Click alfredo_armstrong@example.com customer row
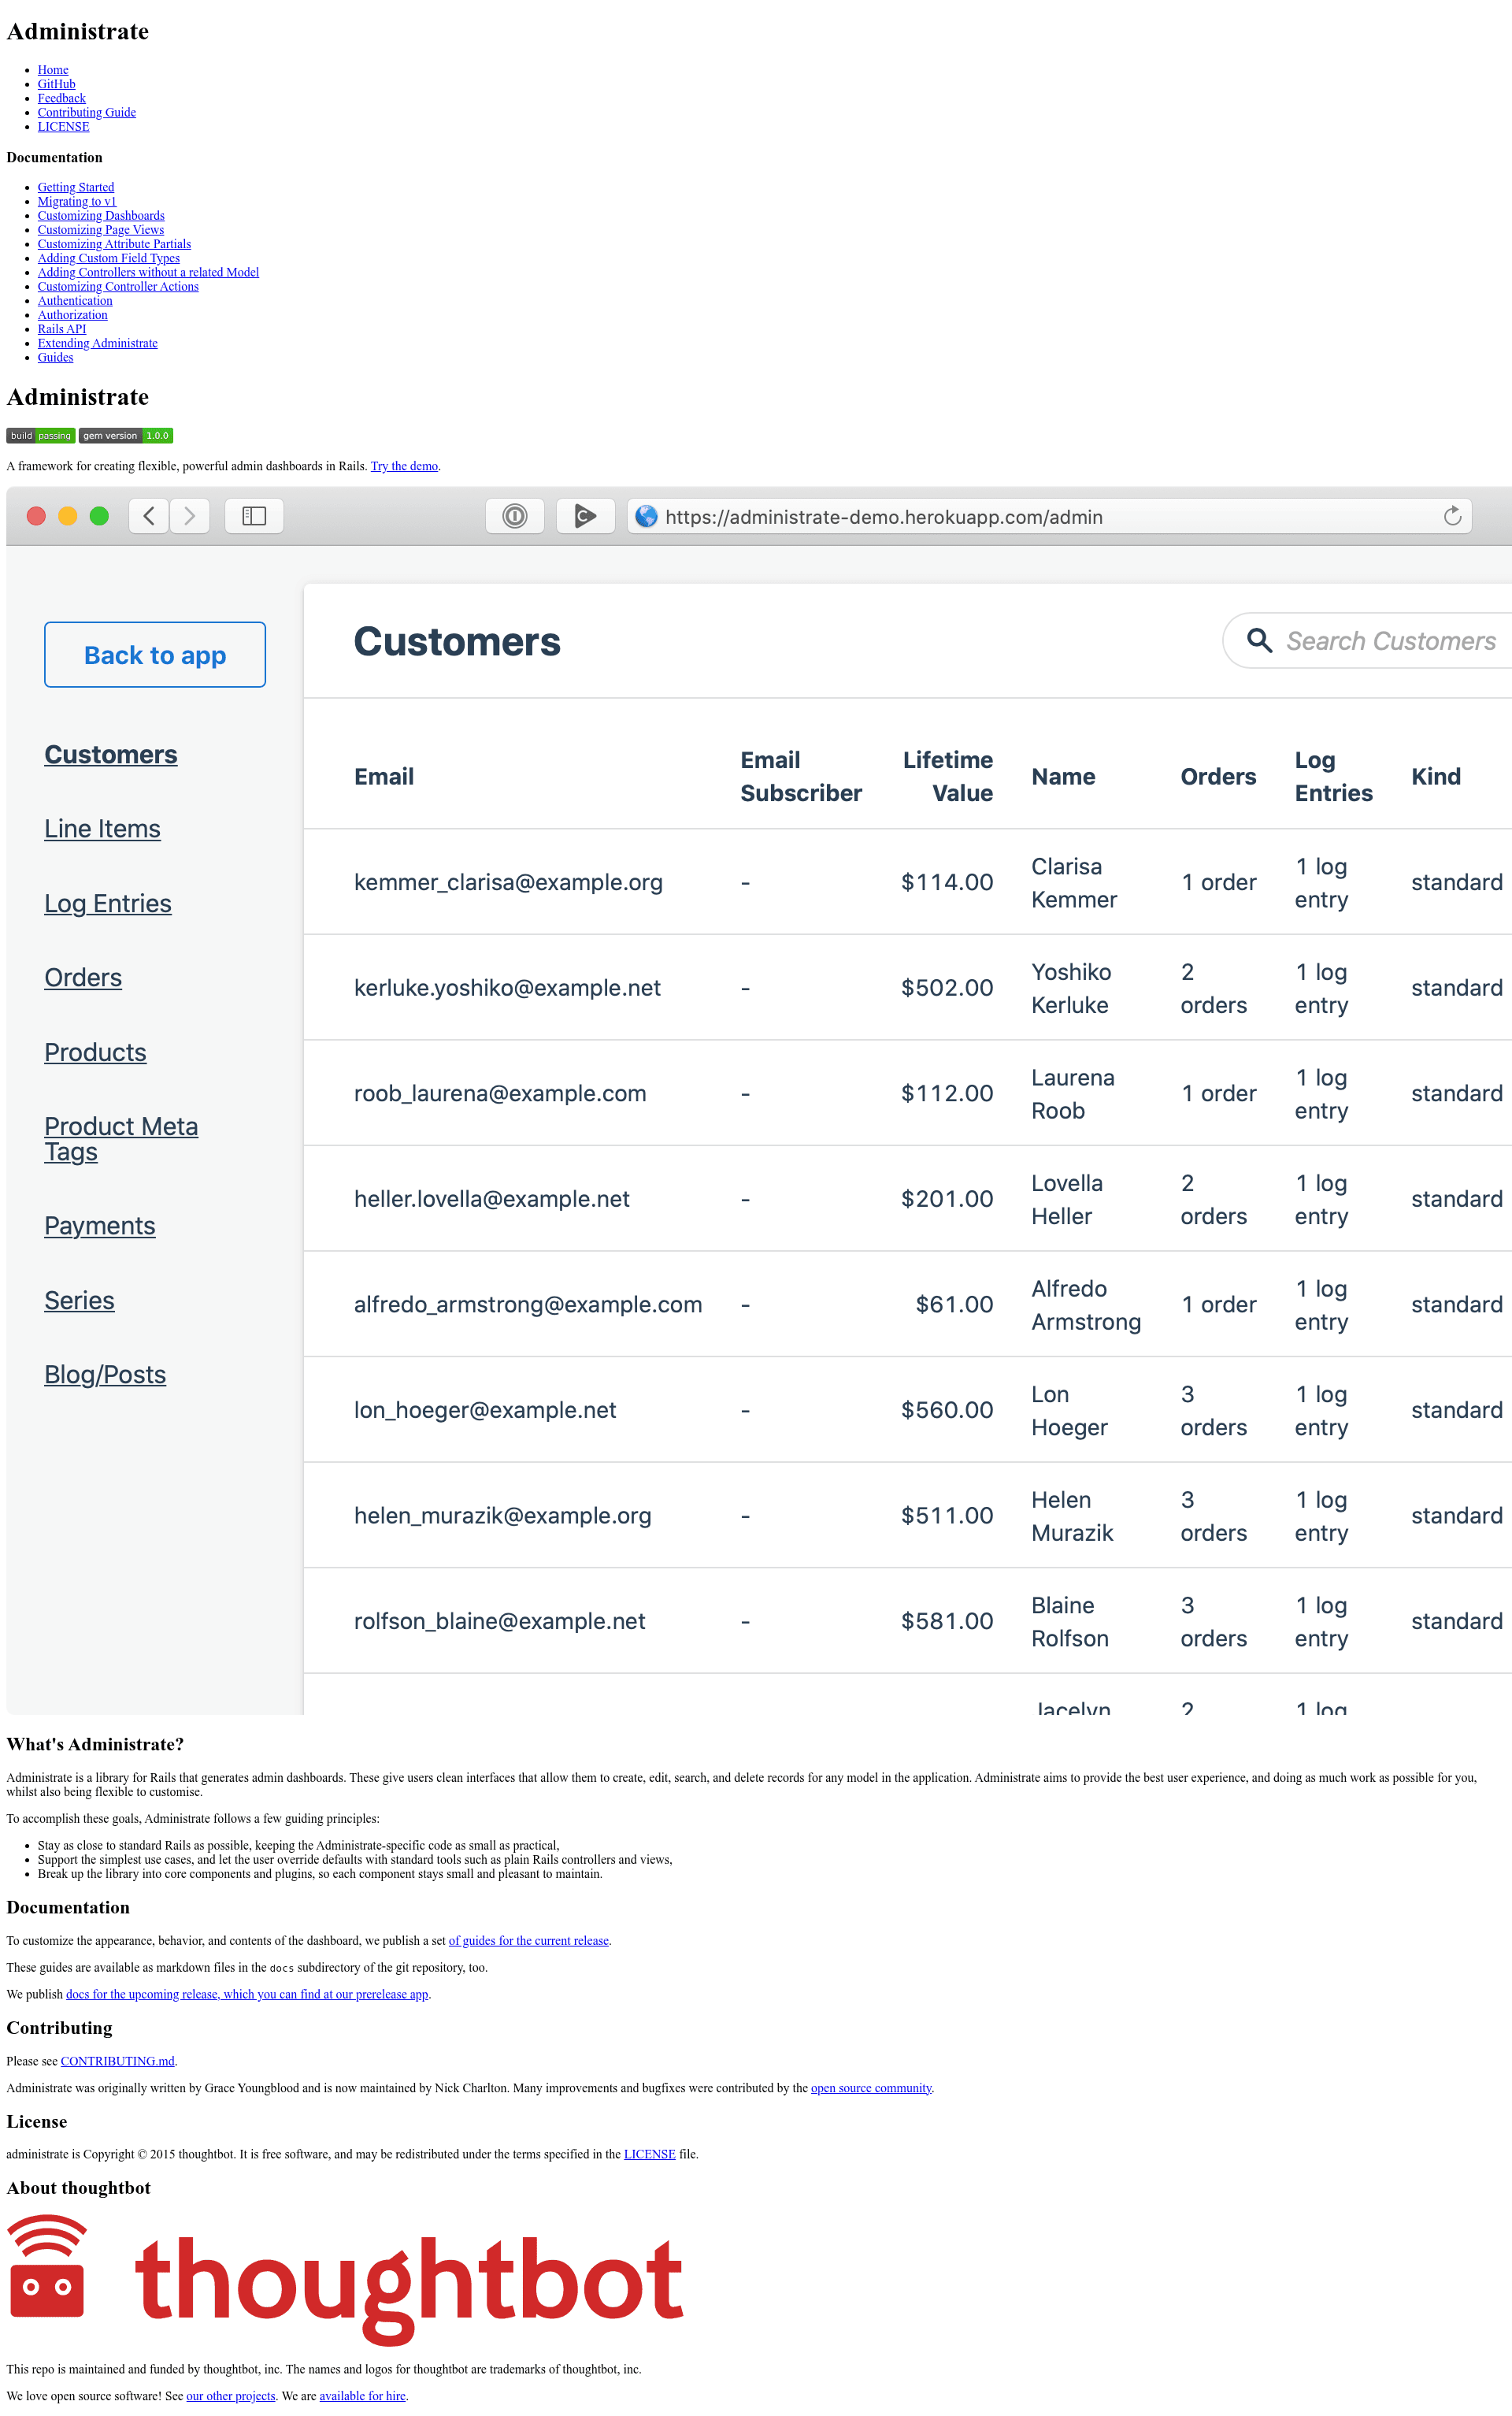 (908, 1304)
